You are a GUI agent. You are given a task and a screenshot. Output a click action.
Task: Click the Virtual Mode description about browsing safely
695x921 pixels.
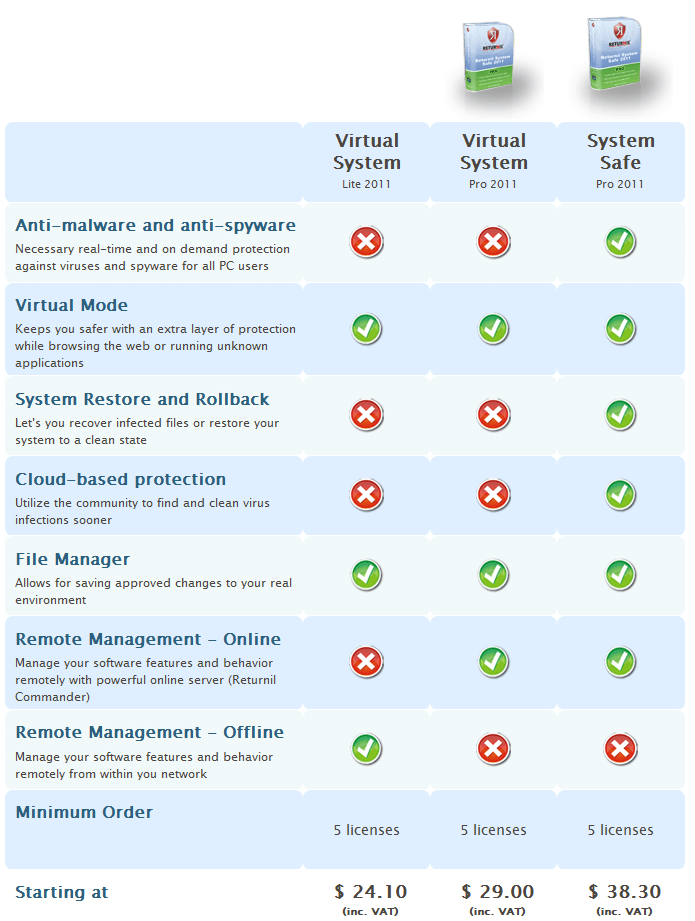tap(155, 346)
